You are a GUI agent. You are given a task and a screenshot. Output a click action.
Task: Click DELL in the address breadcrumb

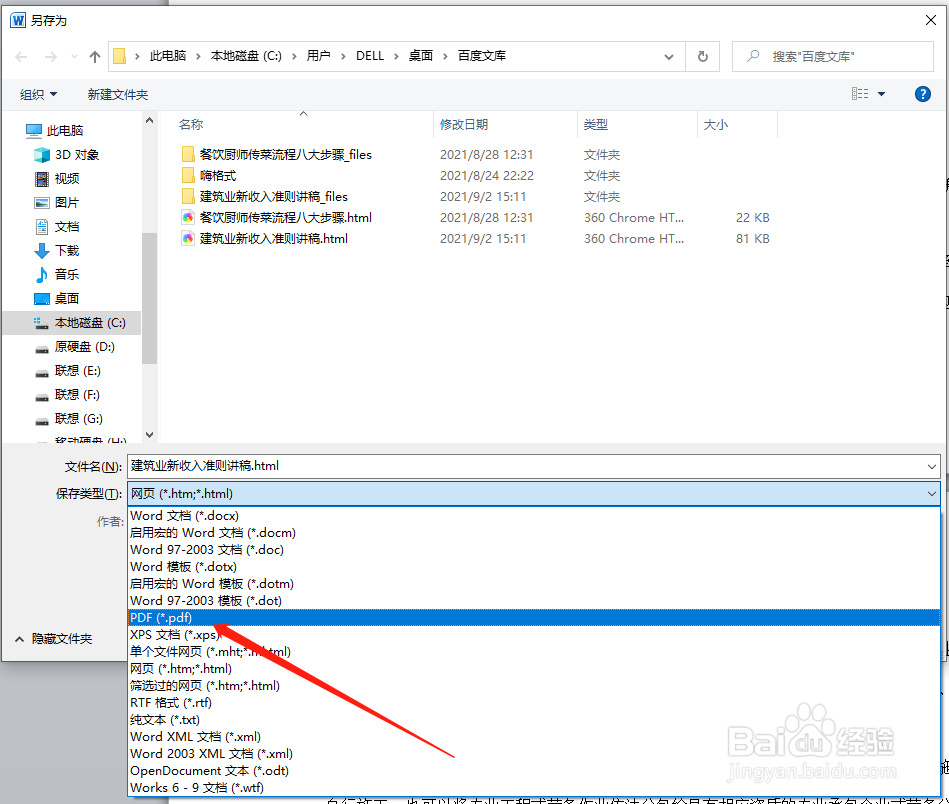click(x=370, y=56)
